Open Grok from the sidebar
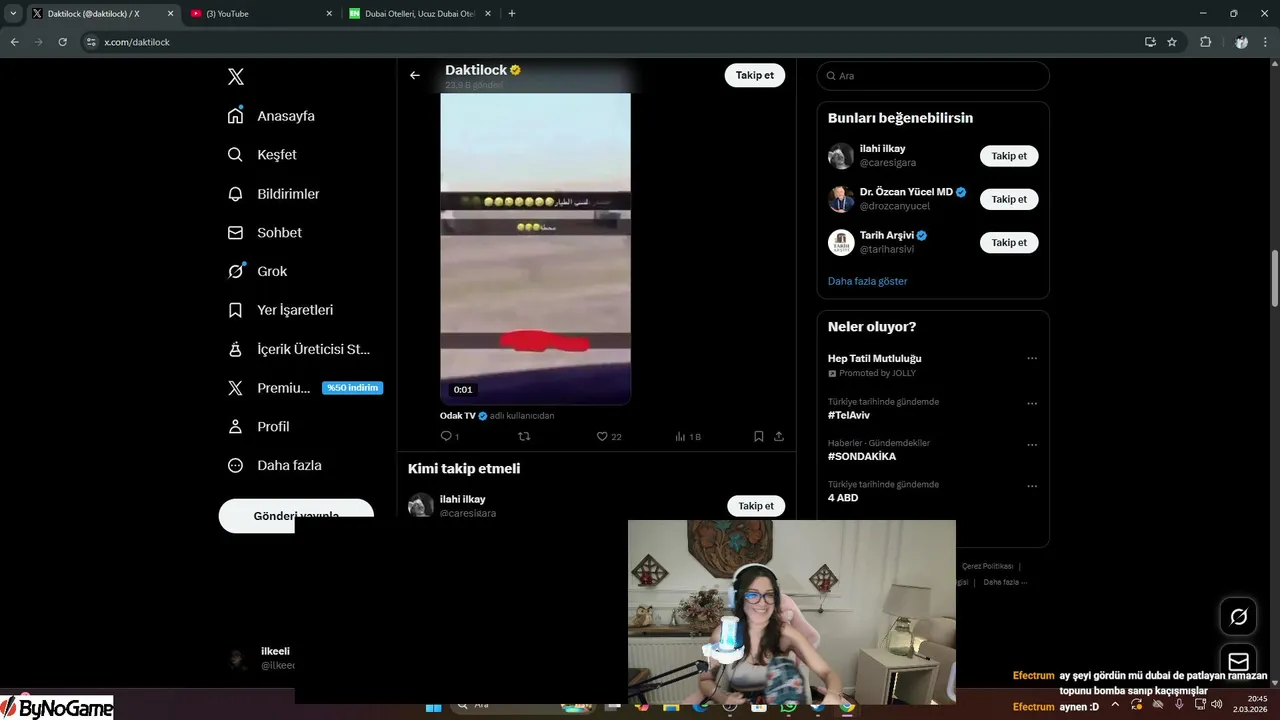Screen dimensions: 1280x720 [x=258, y=271]
